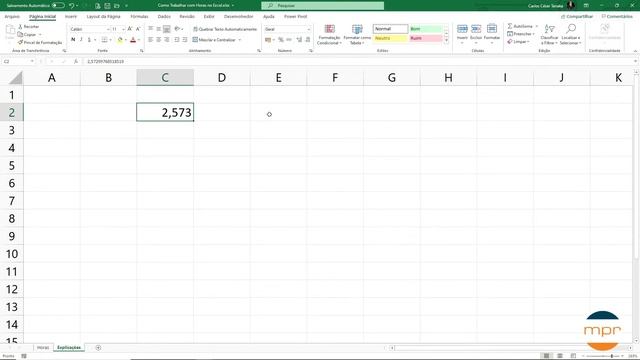Open the text orientation icon

[177, 29]
